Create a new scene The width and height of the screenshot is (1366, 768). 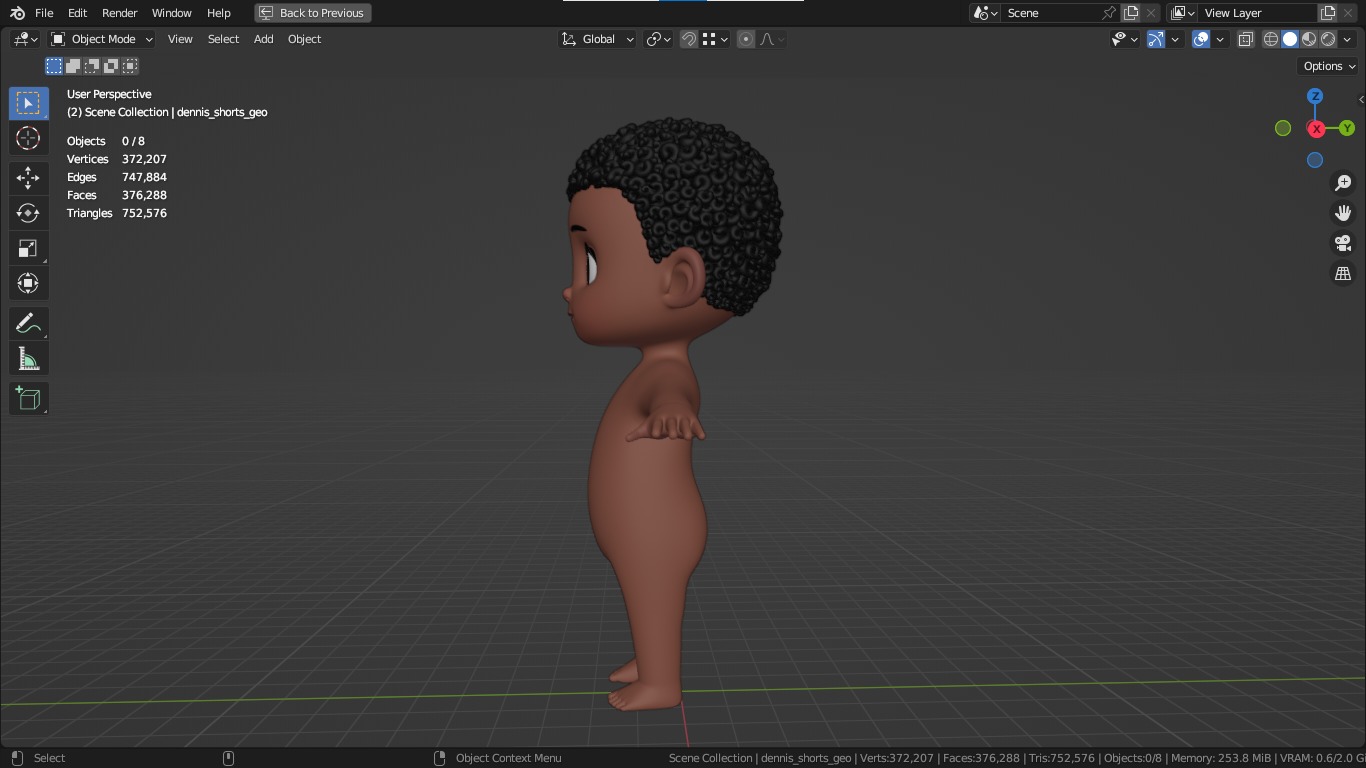pos(1131,13)
